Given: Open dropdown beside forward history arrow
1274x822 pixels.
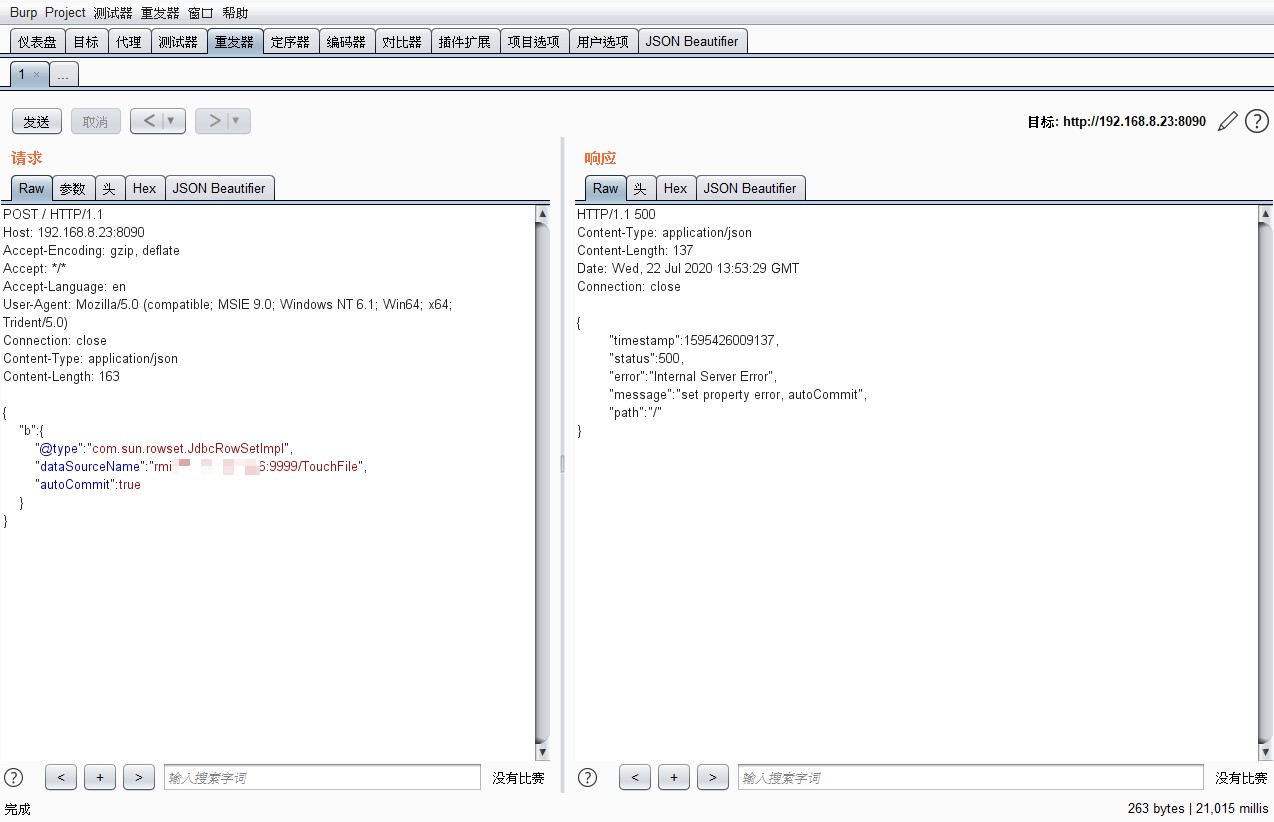Looking at the screenshot, I should [x=238, y=121].
